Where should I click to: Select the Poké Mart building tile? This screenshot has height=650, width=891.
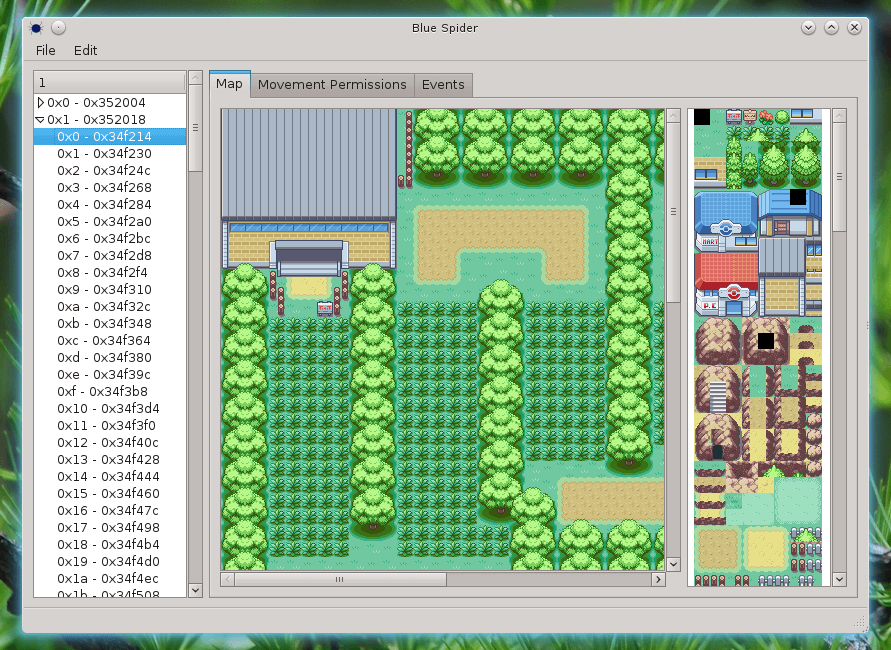725,221
